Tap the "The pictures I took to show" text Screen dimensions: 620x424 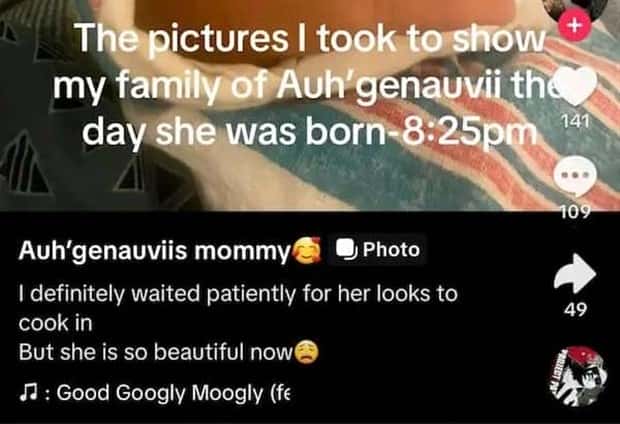[311, 38]
